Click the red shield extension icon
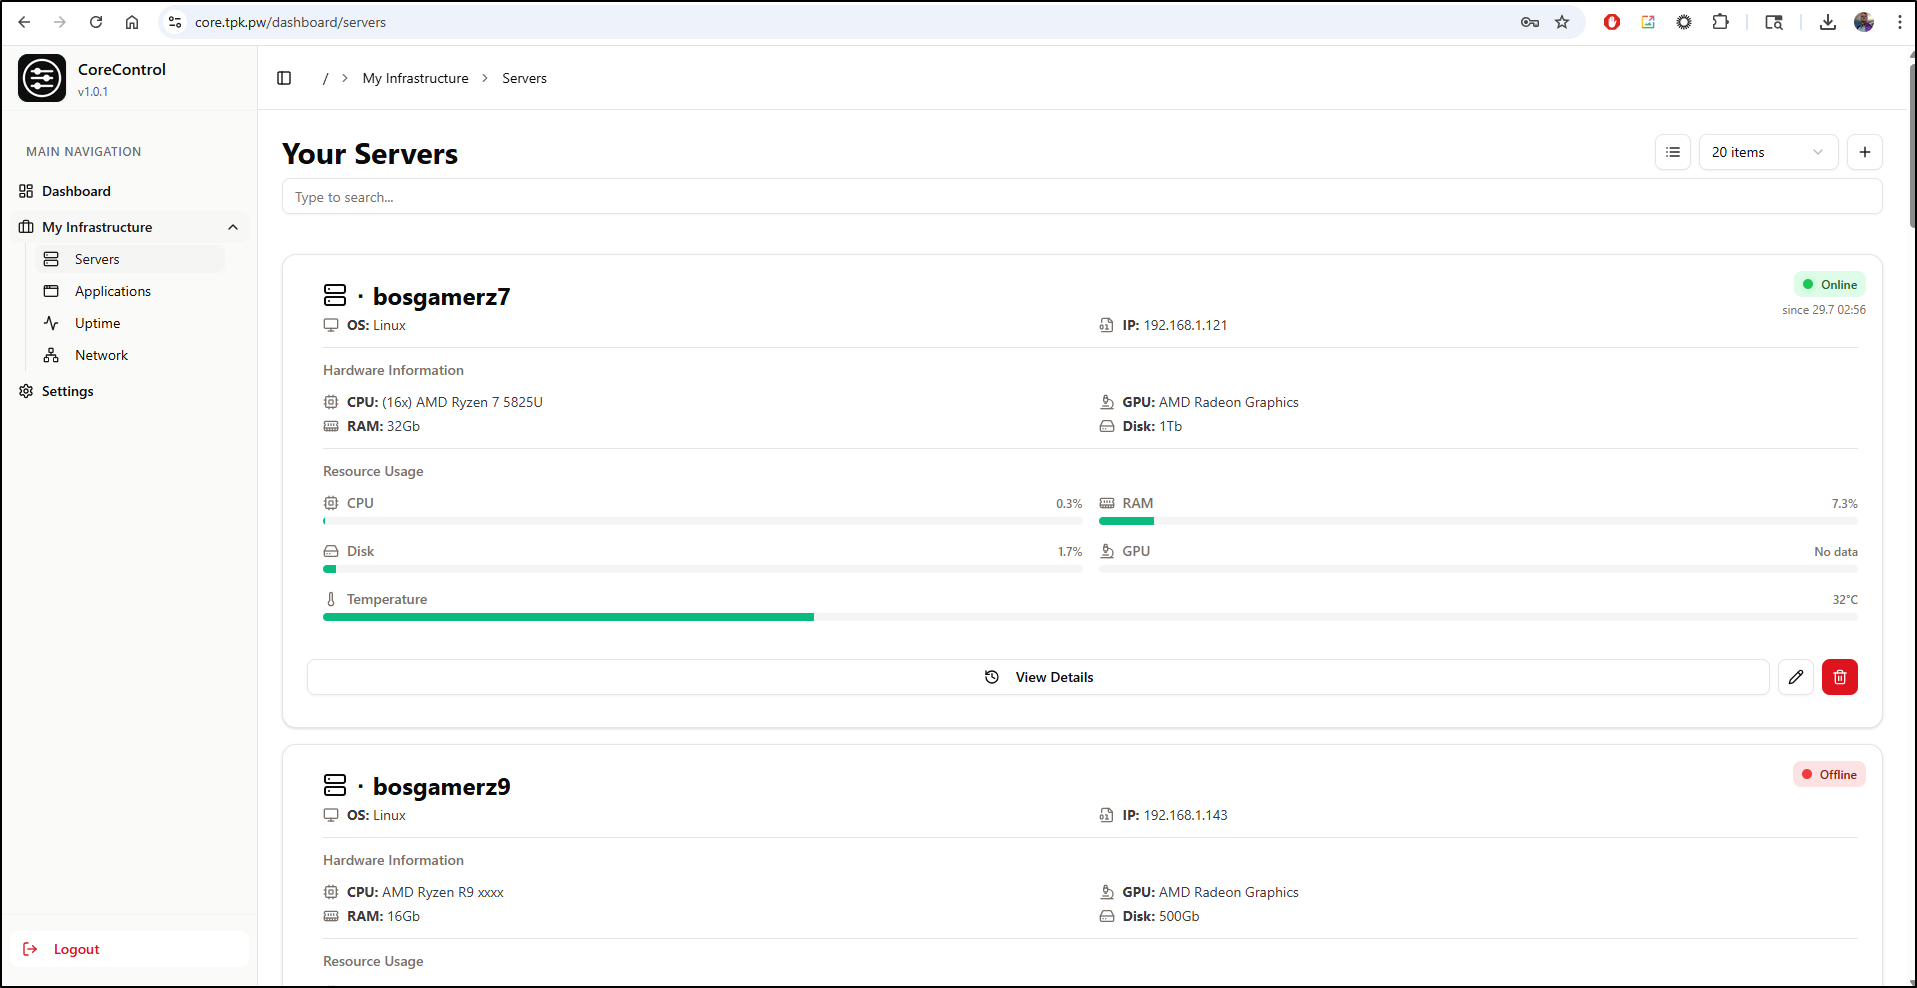The image size is (1917, 988). click(1612, 22)
